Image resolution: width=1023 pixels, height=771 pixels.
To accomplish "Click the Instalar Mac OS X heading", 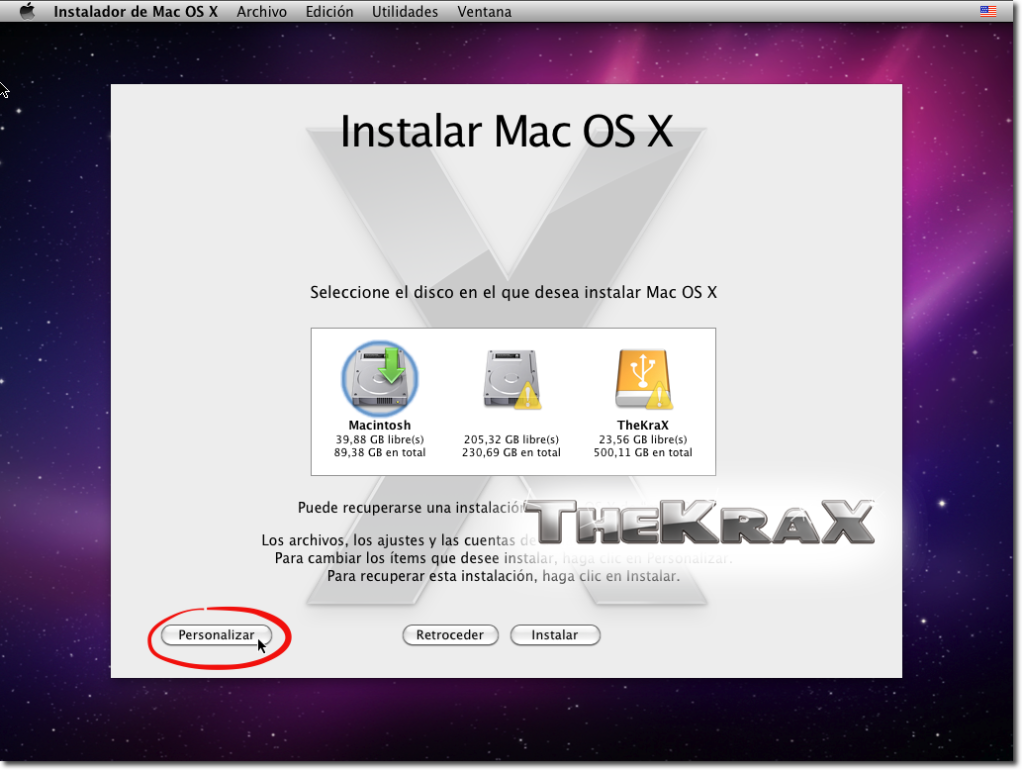I will pyautogui.click(x=506, y=132).
